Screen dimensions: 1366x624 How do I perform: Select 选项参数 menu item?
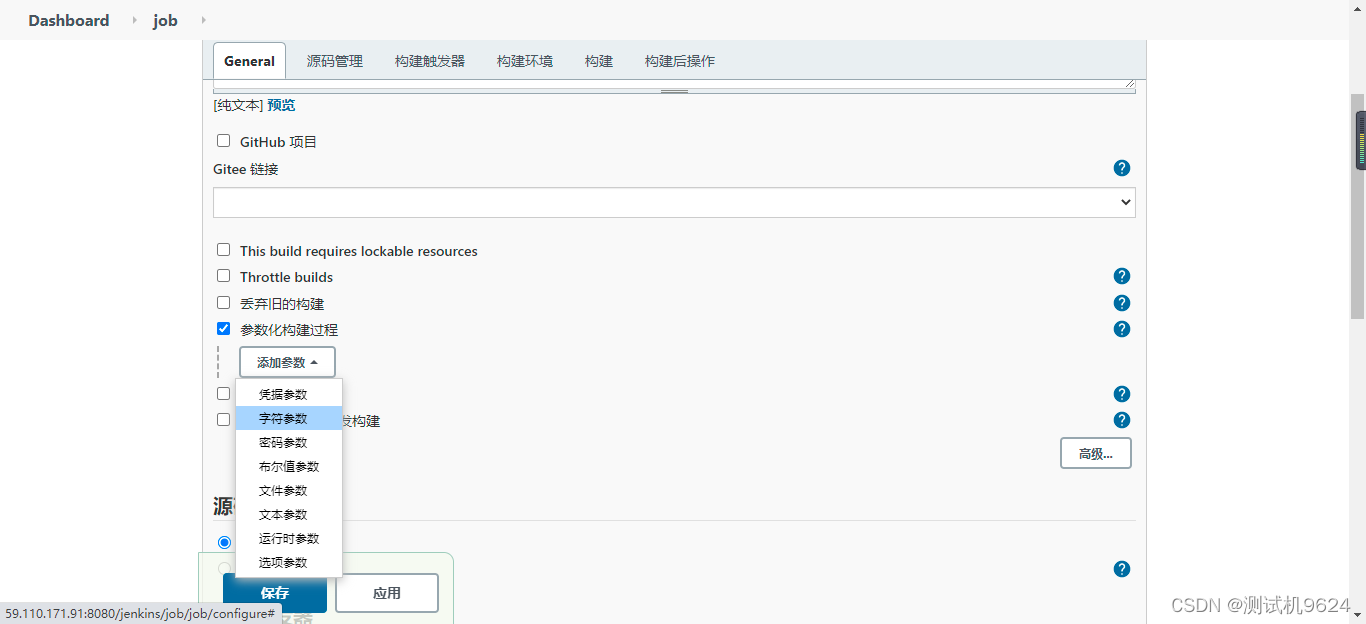tap(289, 562)
